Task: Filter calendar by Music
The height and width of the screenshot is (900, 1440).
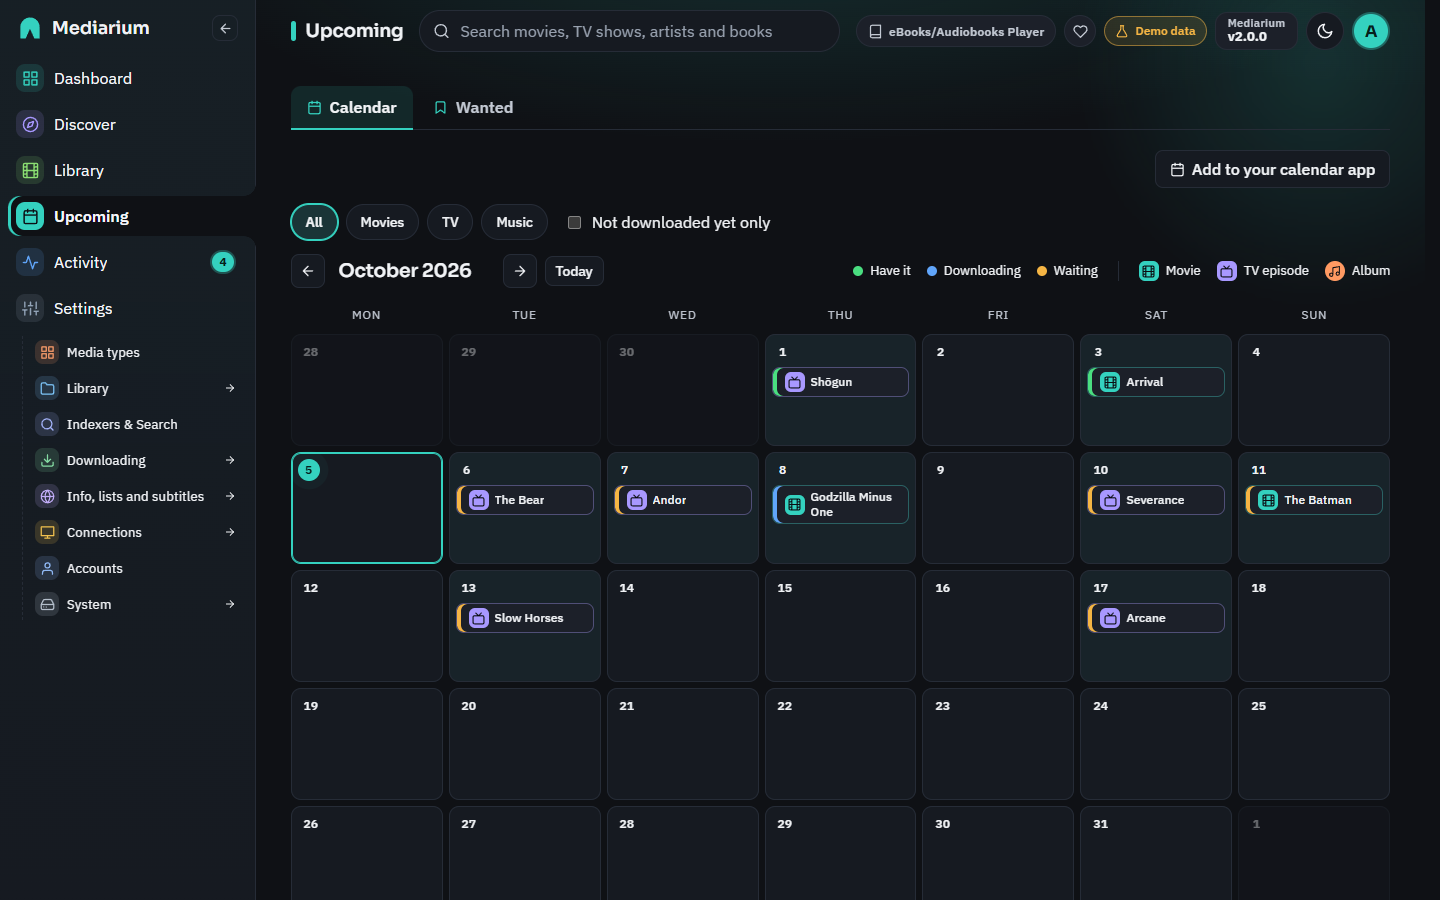Action: (514, 222)
